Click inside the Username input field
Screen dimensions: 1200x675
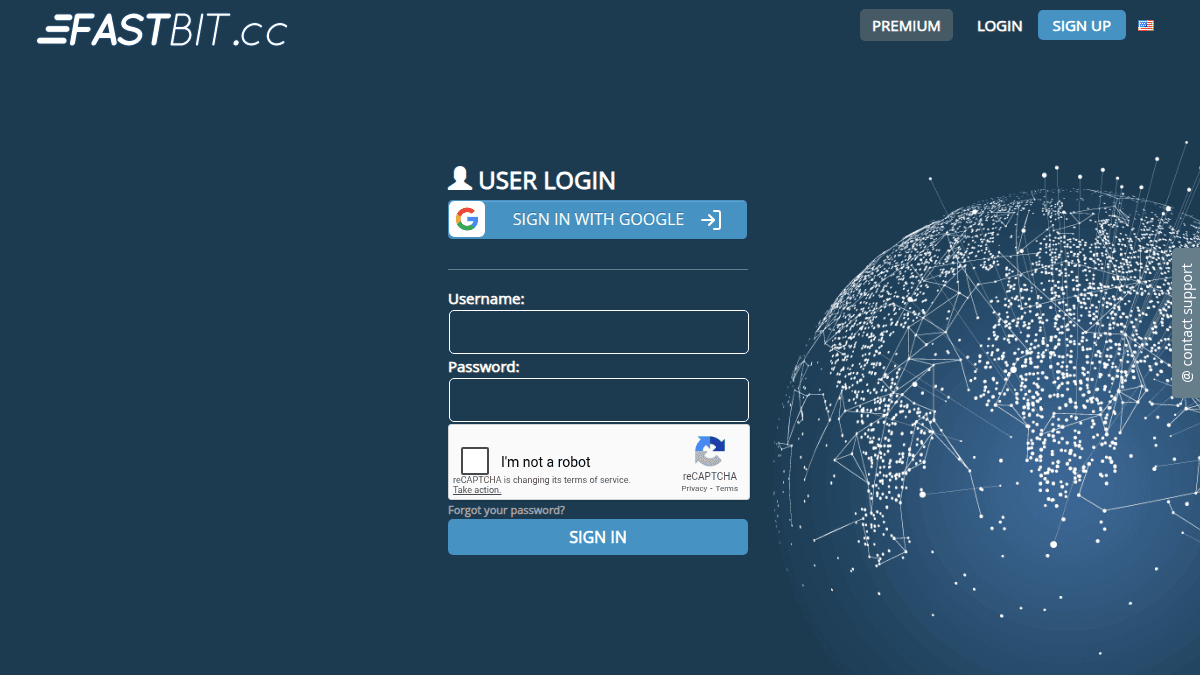point(598,332)
